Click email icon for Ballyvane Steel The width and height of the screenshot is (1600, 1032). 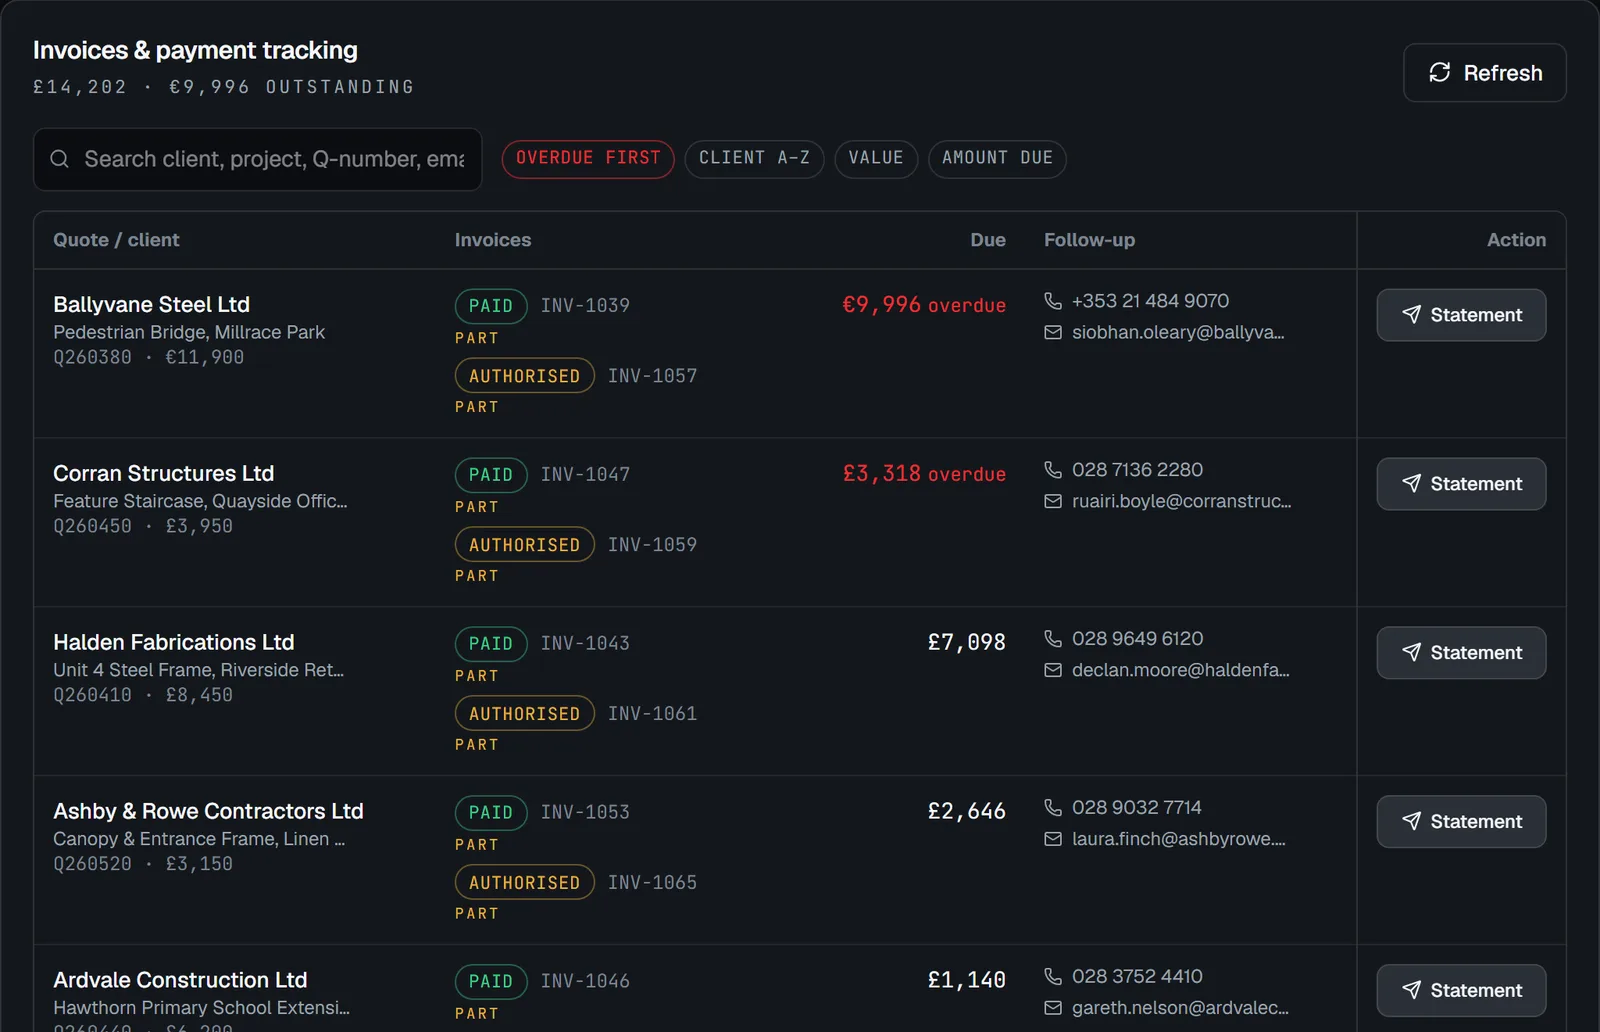coord(1053,332)
